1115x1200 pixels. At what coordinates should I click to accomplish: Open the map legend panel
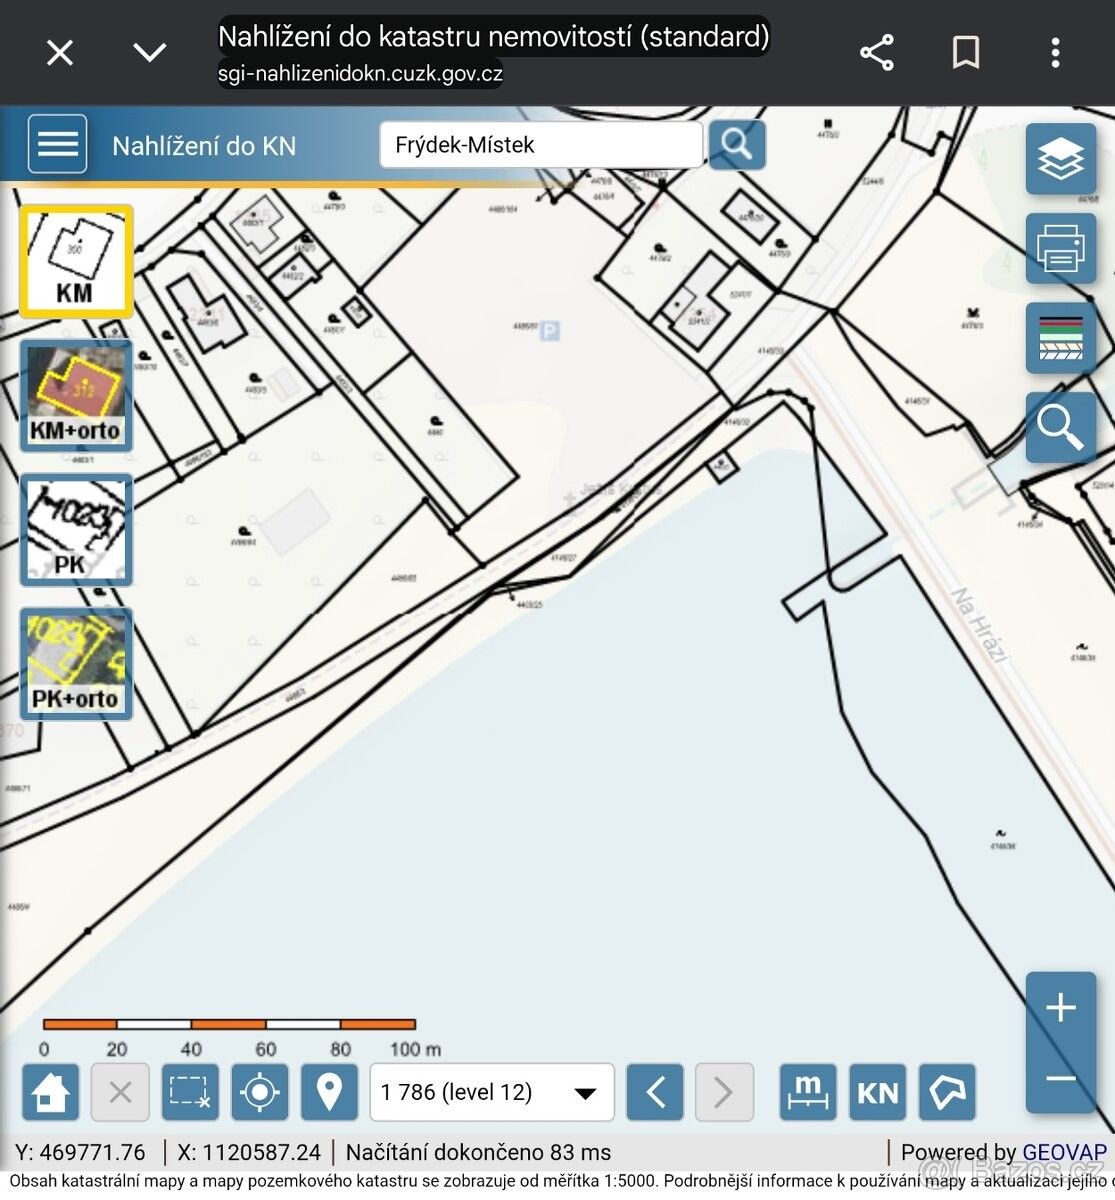[x=1060, y=337]
